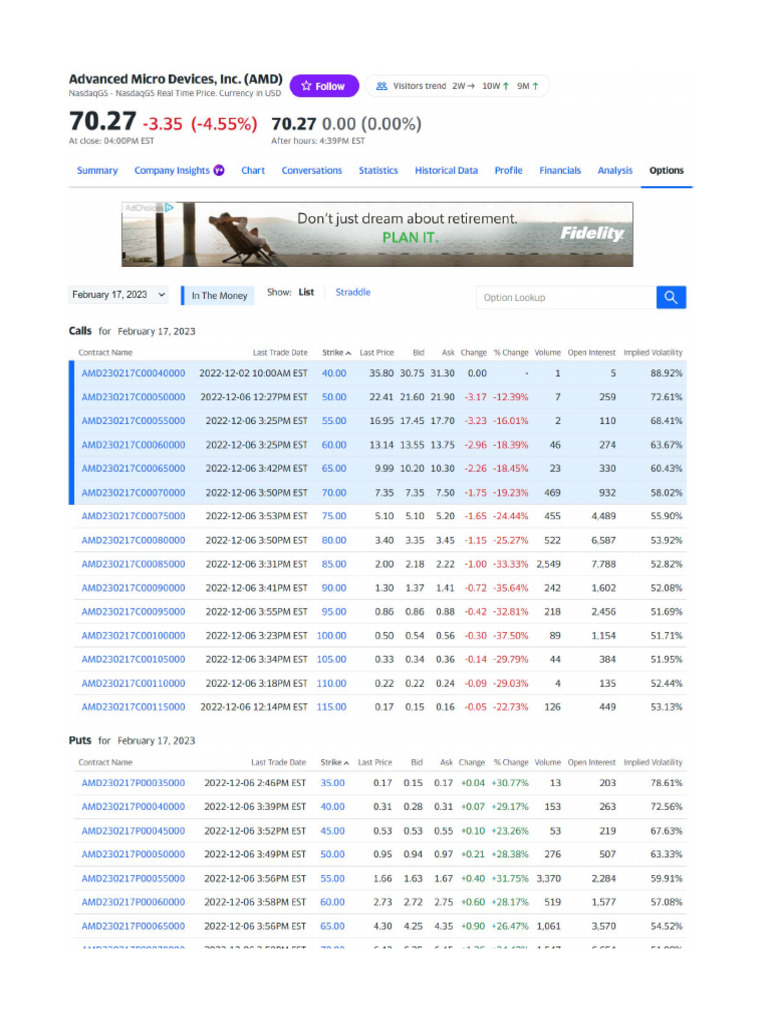Viewport: 768px width, 1024px height.
Task: Click the Company Insights premium badge icon
Action: [x=219, y=170]
